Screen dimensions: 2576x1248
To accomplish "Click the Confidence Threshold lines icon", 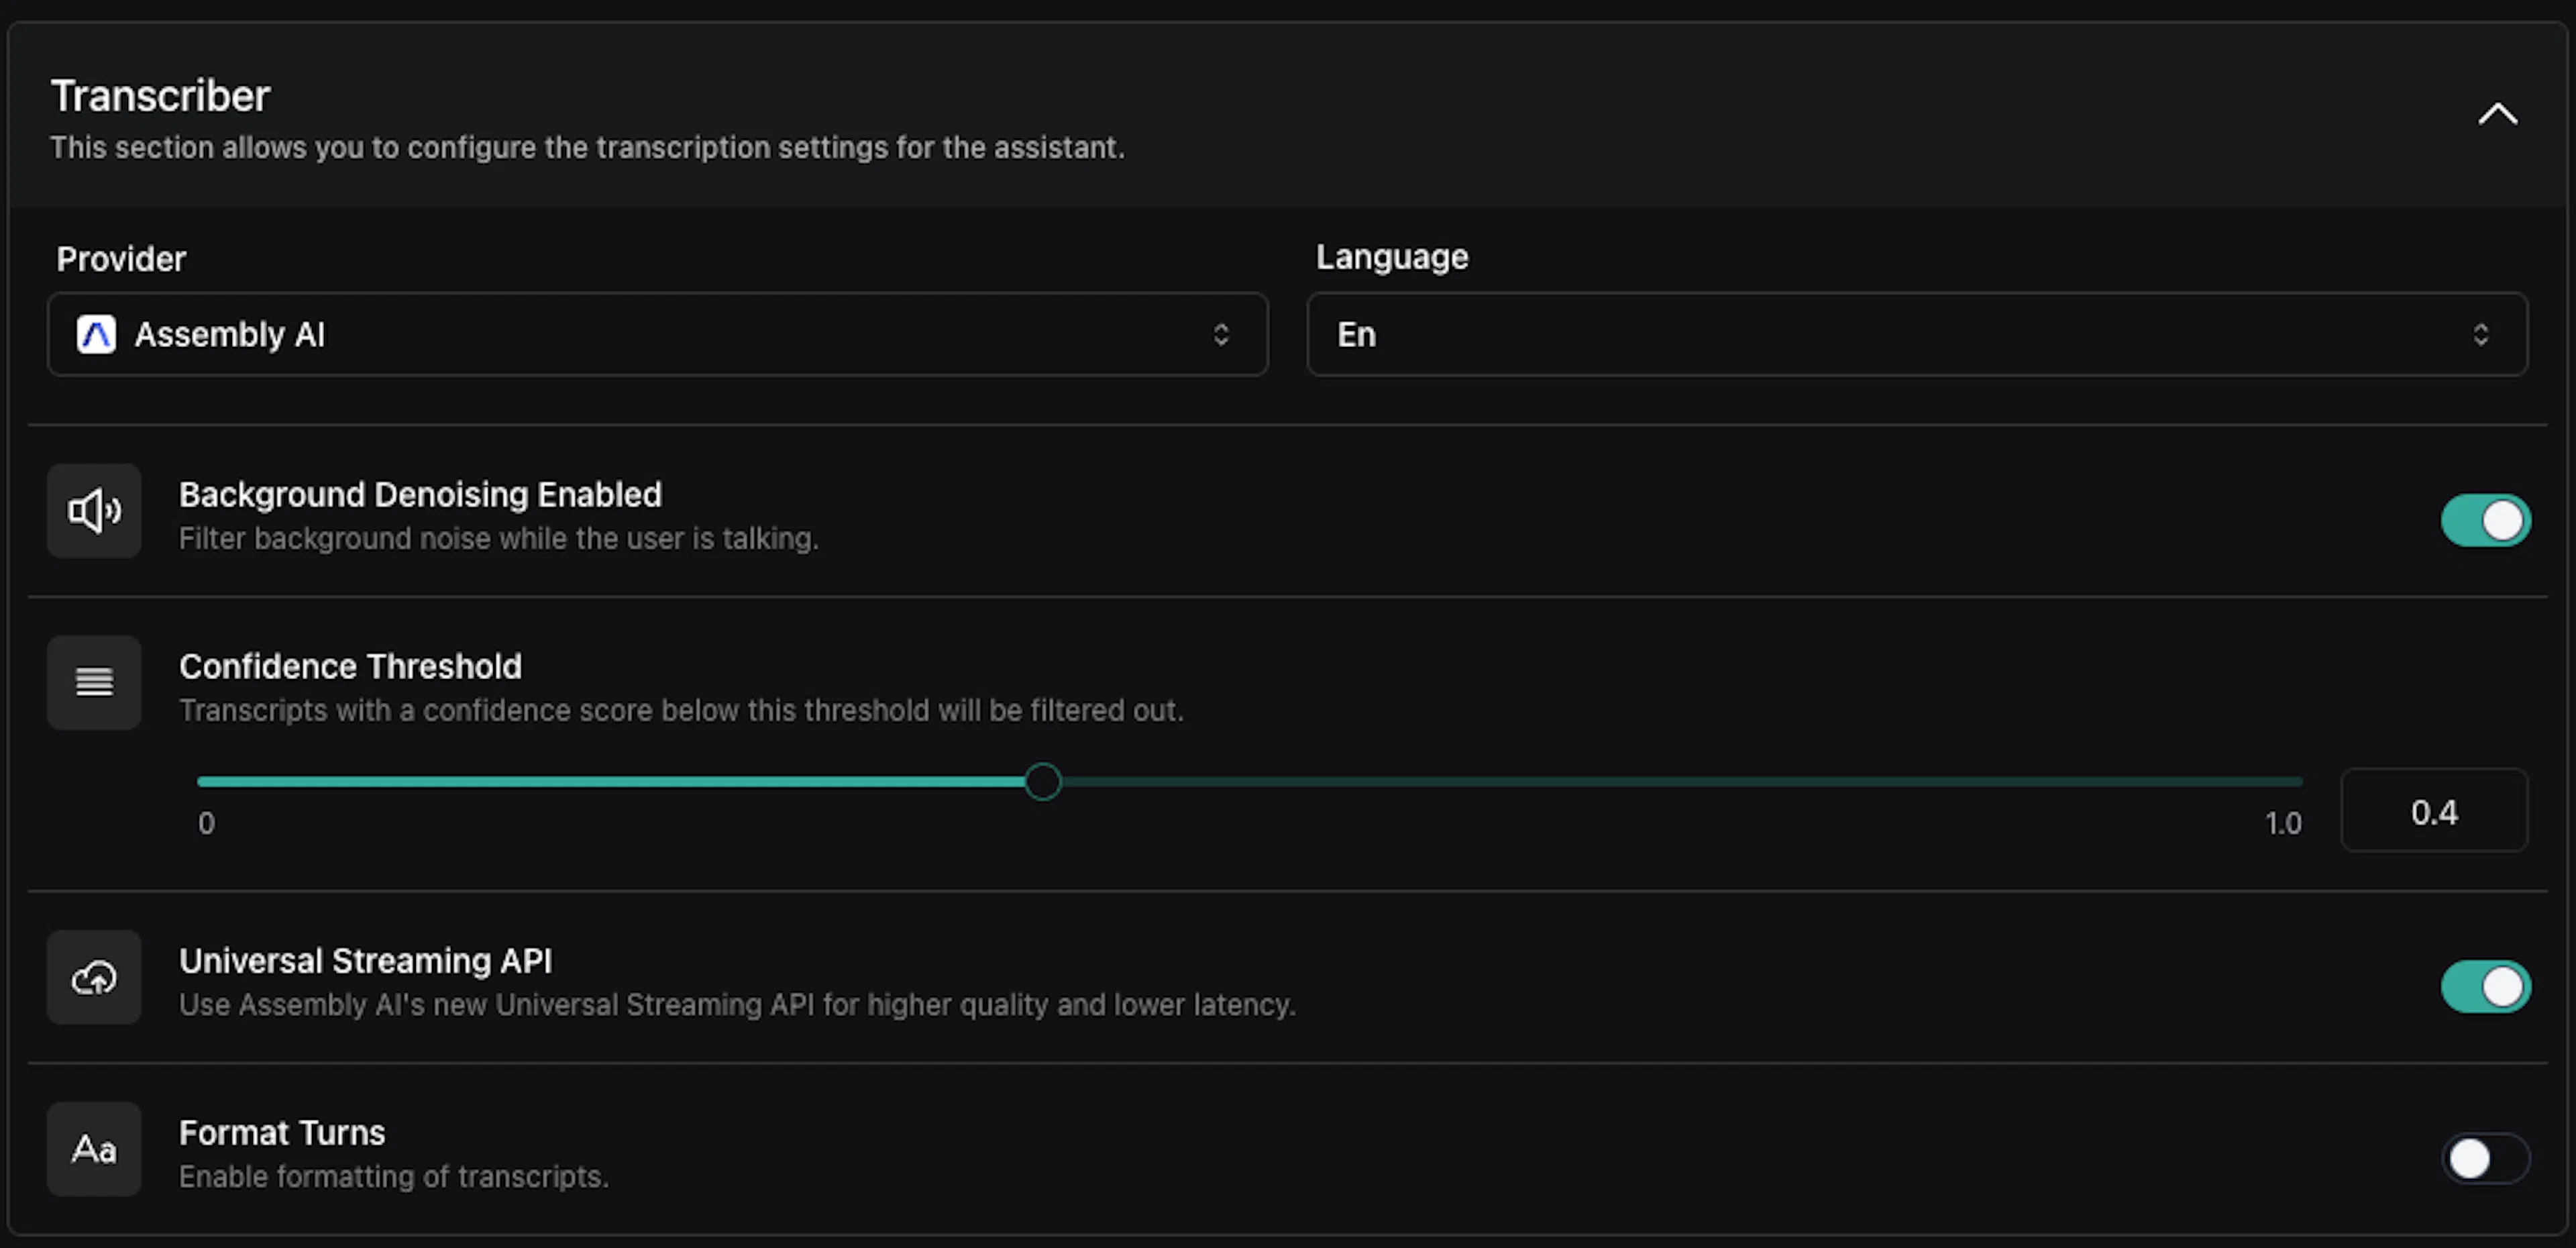I will click(x=94, y=682).
